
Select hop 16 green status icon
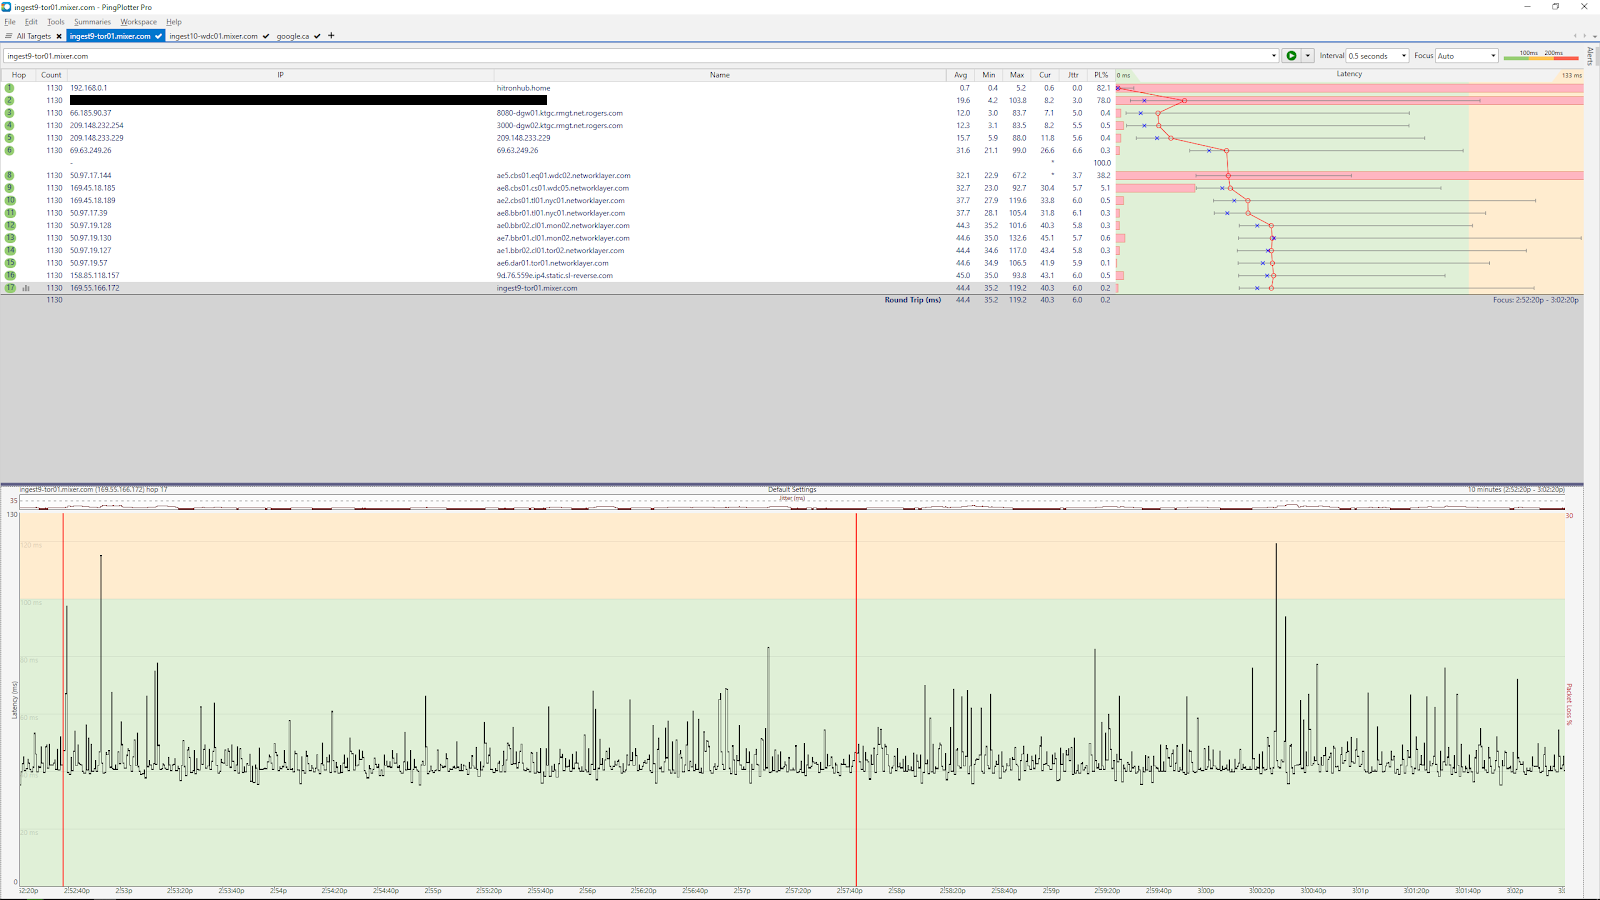[x=10, y=275]
